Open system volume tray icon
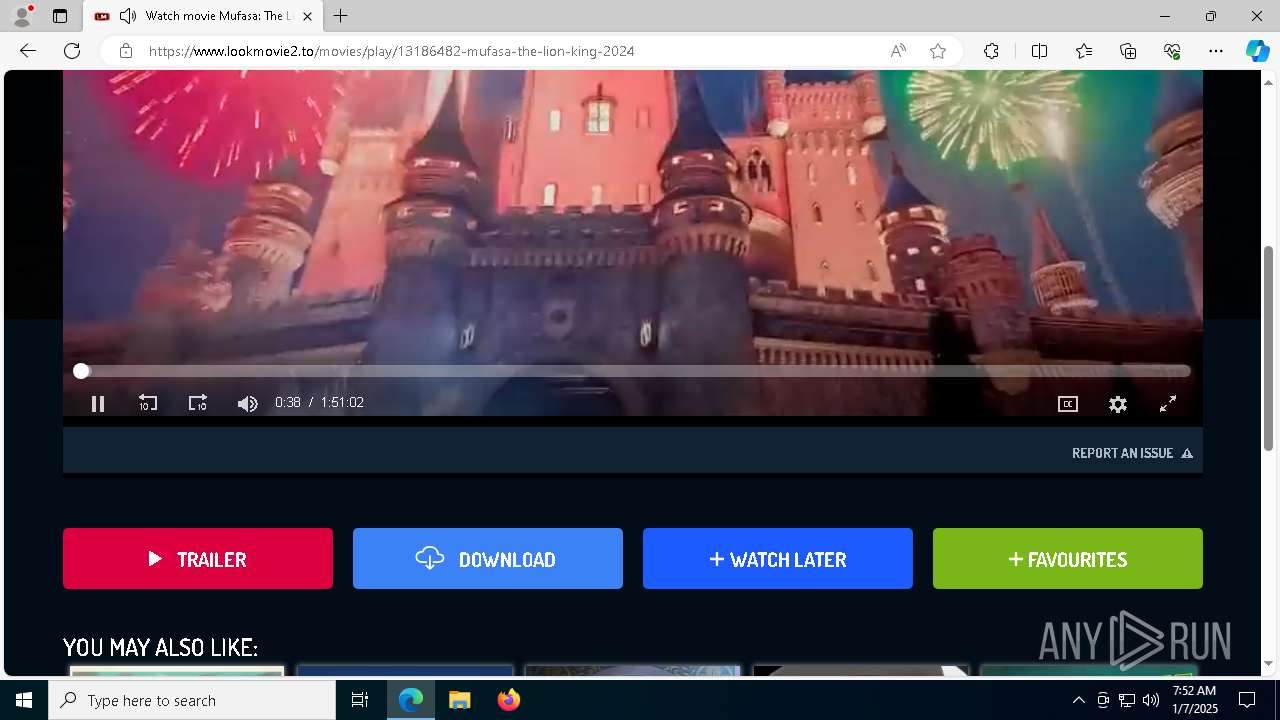 click(x=1151, y=700)
